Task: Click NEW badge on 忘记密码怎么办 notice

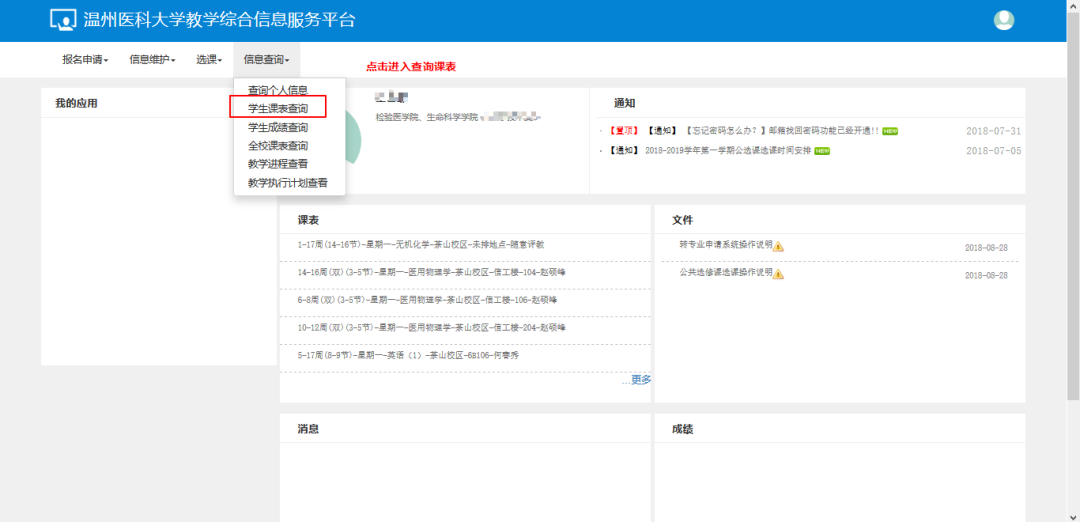Action: tap(889, 131)
